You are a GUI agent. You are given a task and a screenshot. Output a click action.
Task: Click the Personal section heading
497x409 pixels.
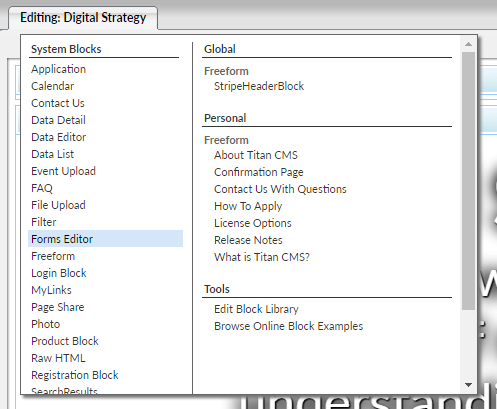pos(225,118)
